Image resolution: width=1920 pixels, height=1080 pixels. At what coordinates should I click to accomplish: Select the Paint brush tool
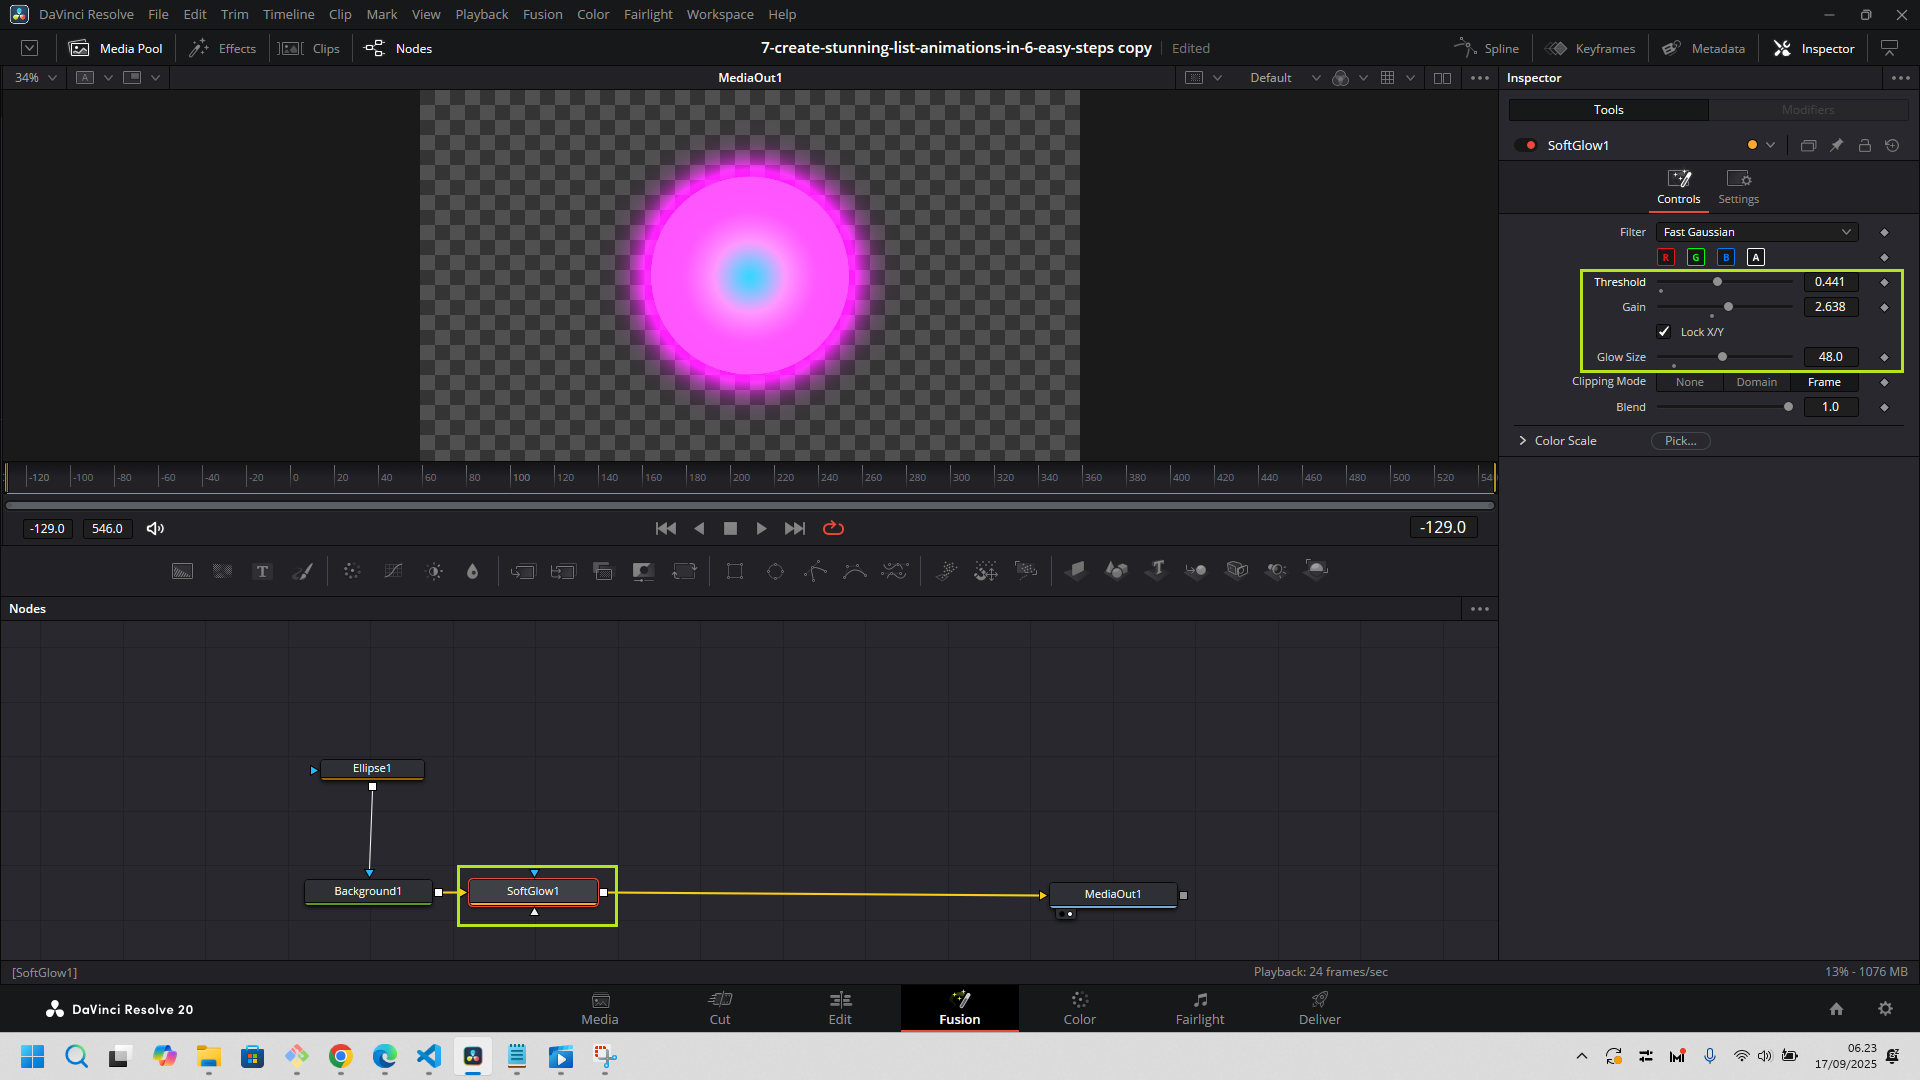coord(302,571)
